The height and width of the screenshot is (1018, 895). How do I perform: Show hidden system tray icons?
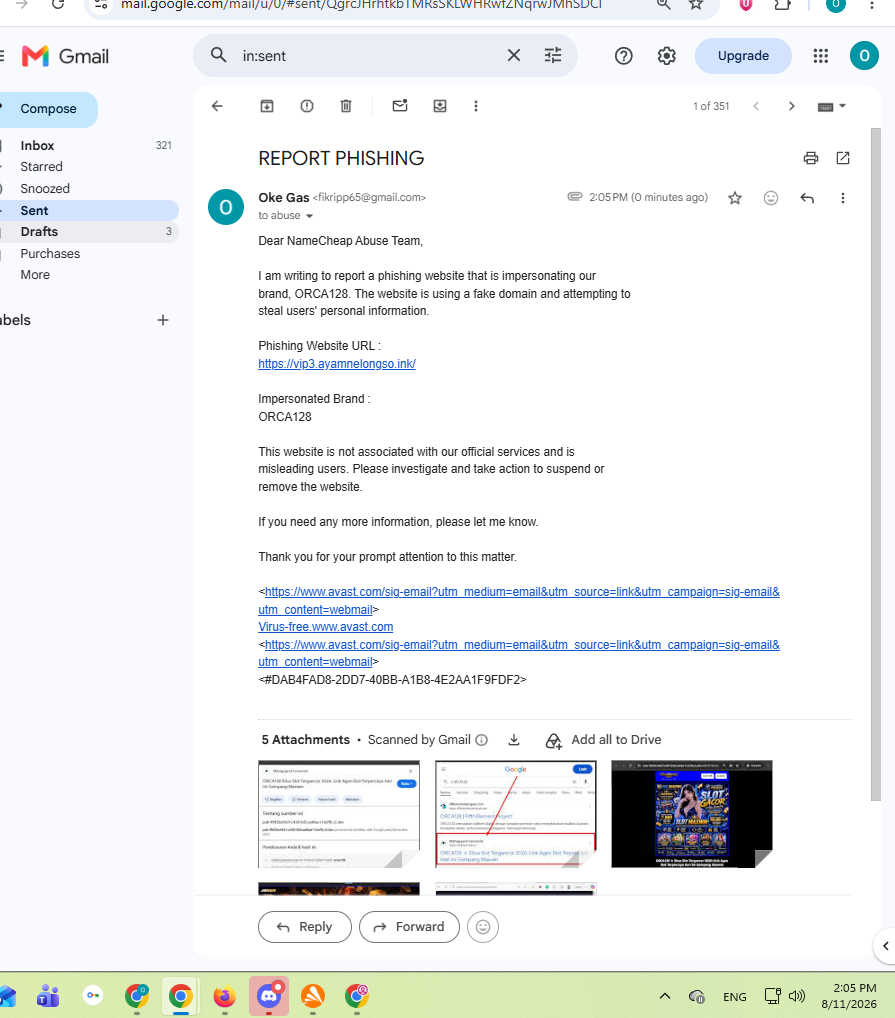pos(665,996)
